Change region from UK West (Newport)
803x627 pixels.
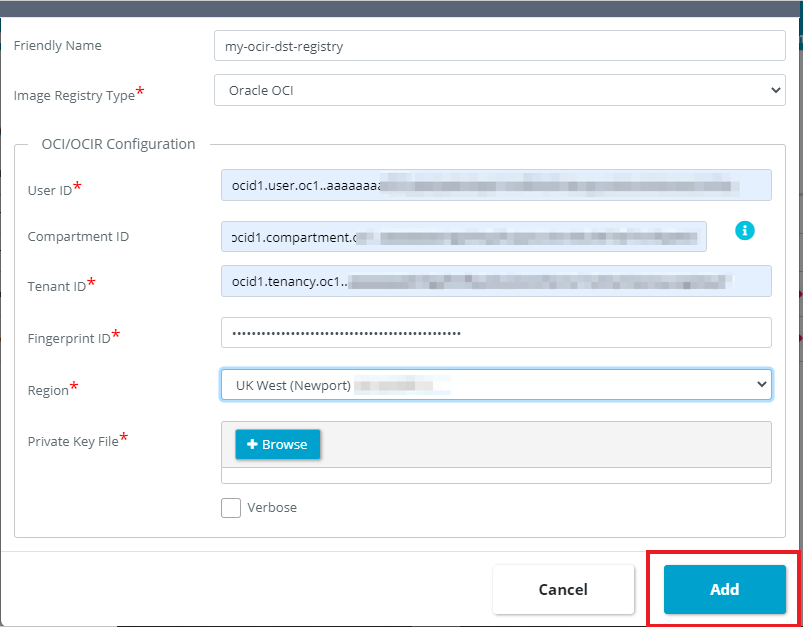(497, 384)
